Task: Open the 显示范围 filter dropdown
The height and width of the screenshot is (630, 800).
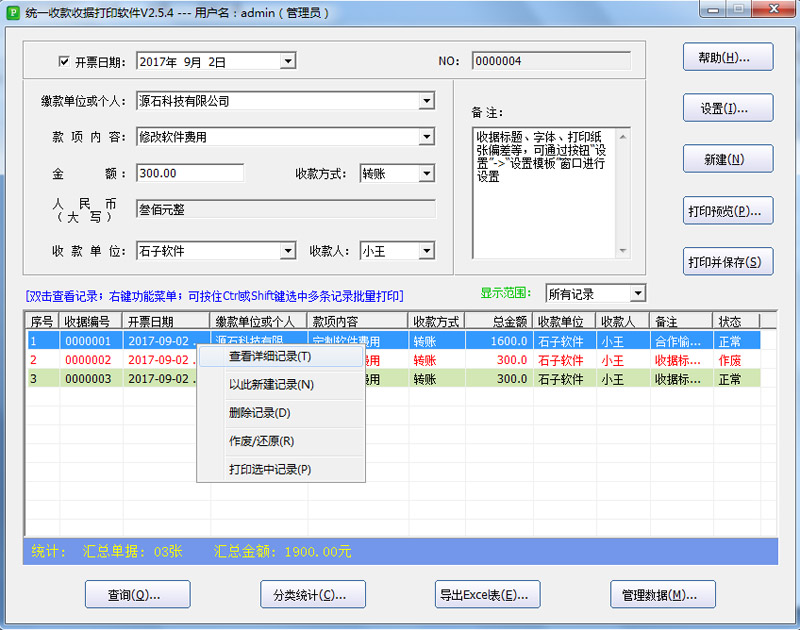Action: click(x=637, y=294)
